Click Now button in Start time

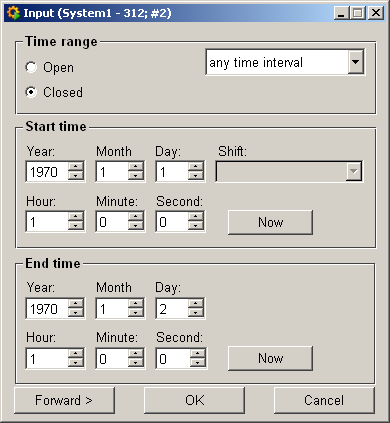270,222
